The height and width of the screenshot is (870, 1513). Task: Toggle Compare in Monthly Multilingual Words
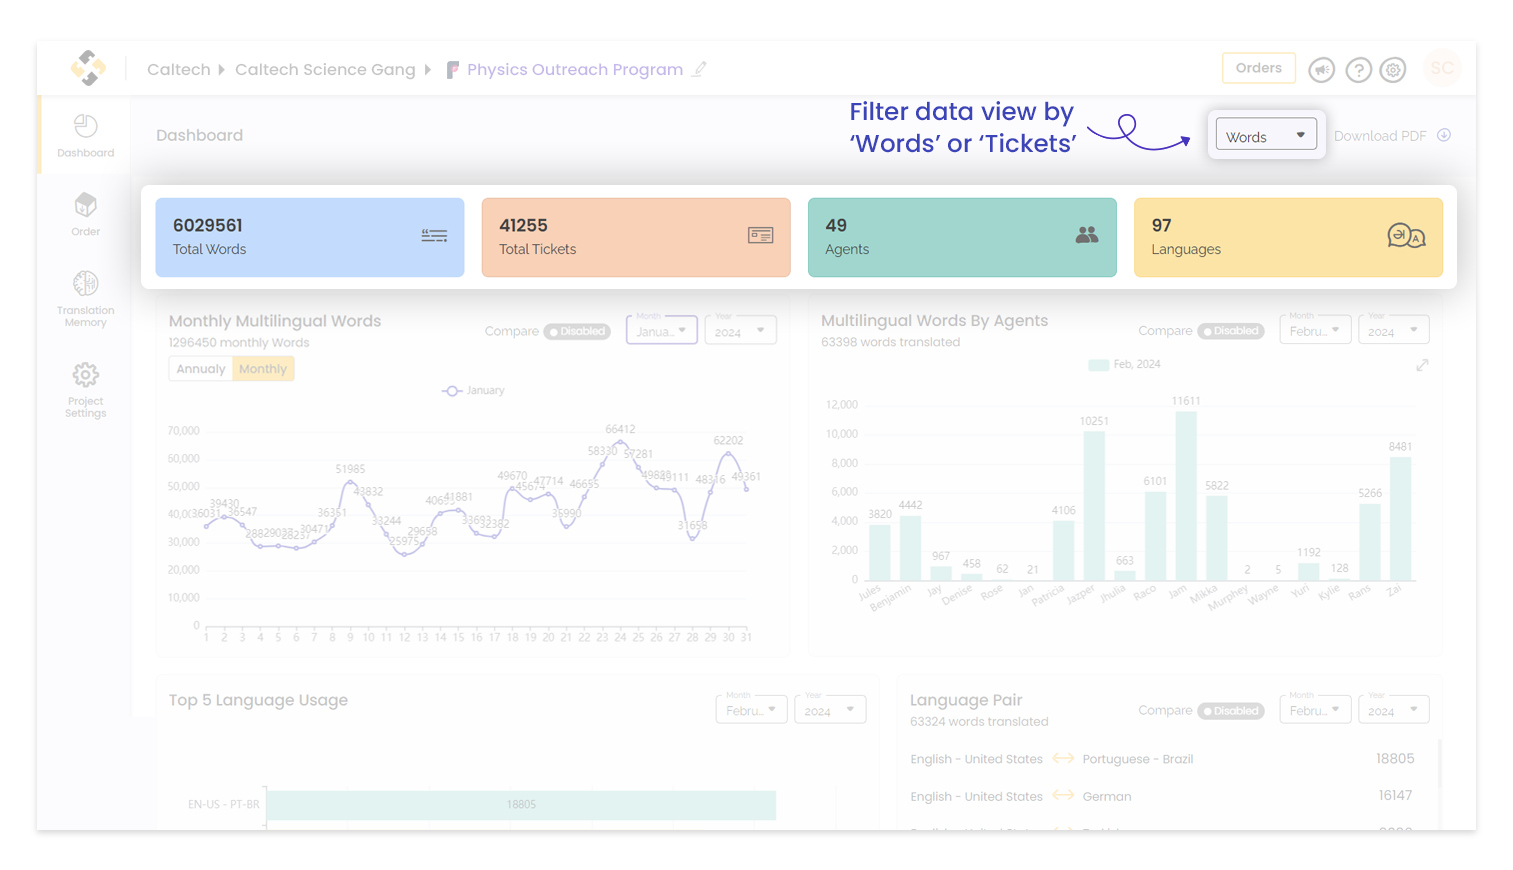coord(577,331)
